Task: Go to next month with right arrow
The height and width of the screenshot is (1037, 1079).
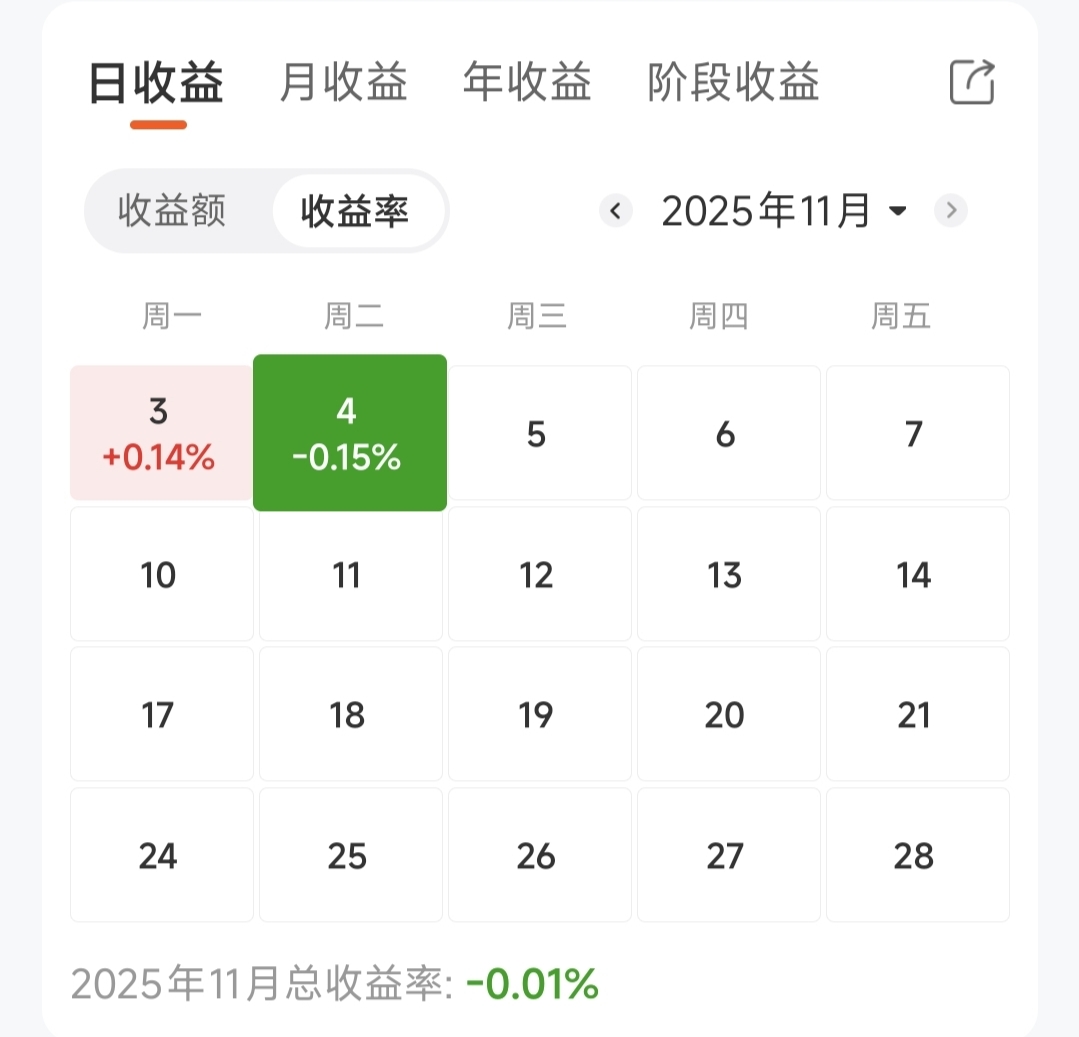Action: [x=951, y=211]
